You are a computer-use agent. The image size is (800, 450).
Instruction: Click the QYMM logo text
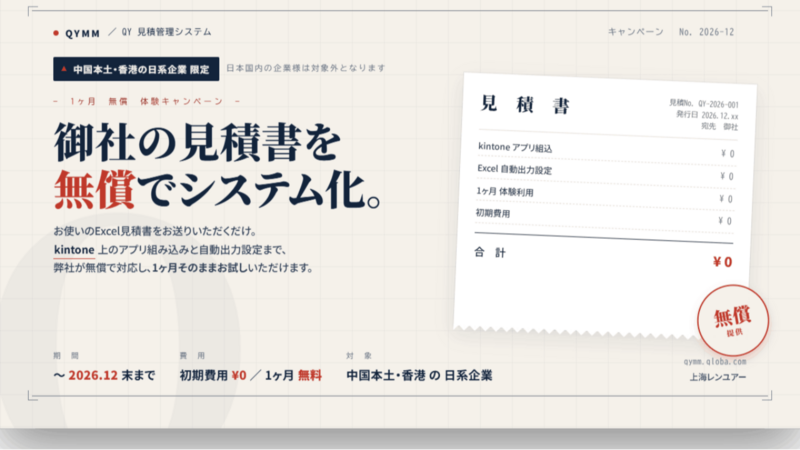point(82,34)
